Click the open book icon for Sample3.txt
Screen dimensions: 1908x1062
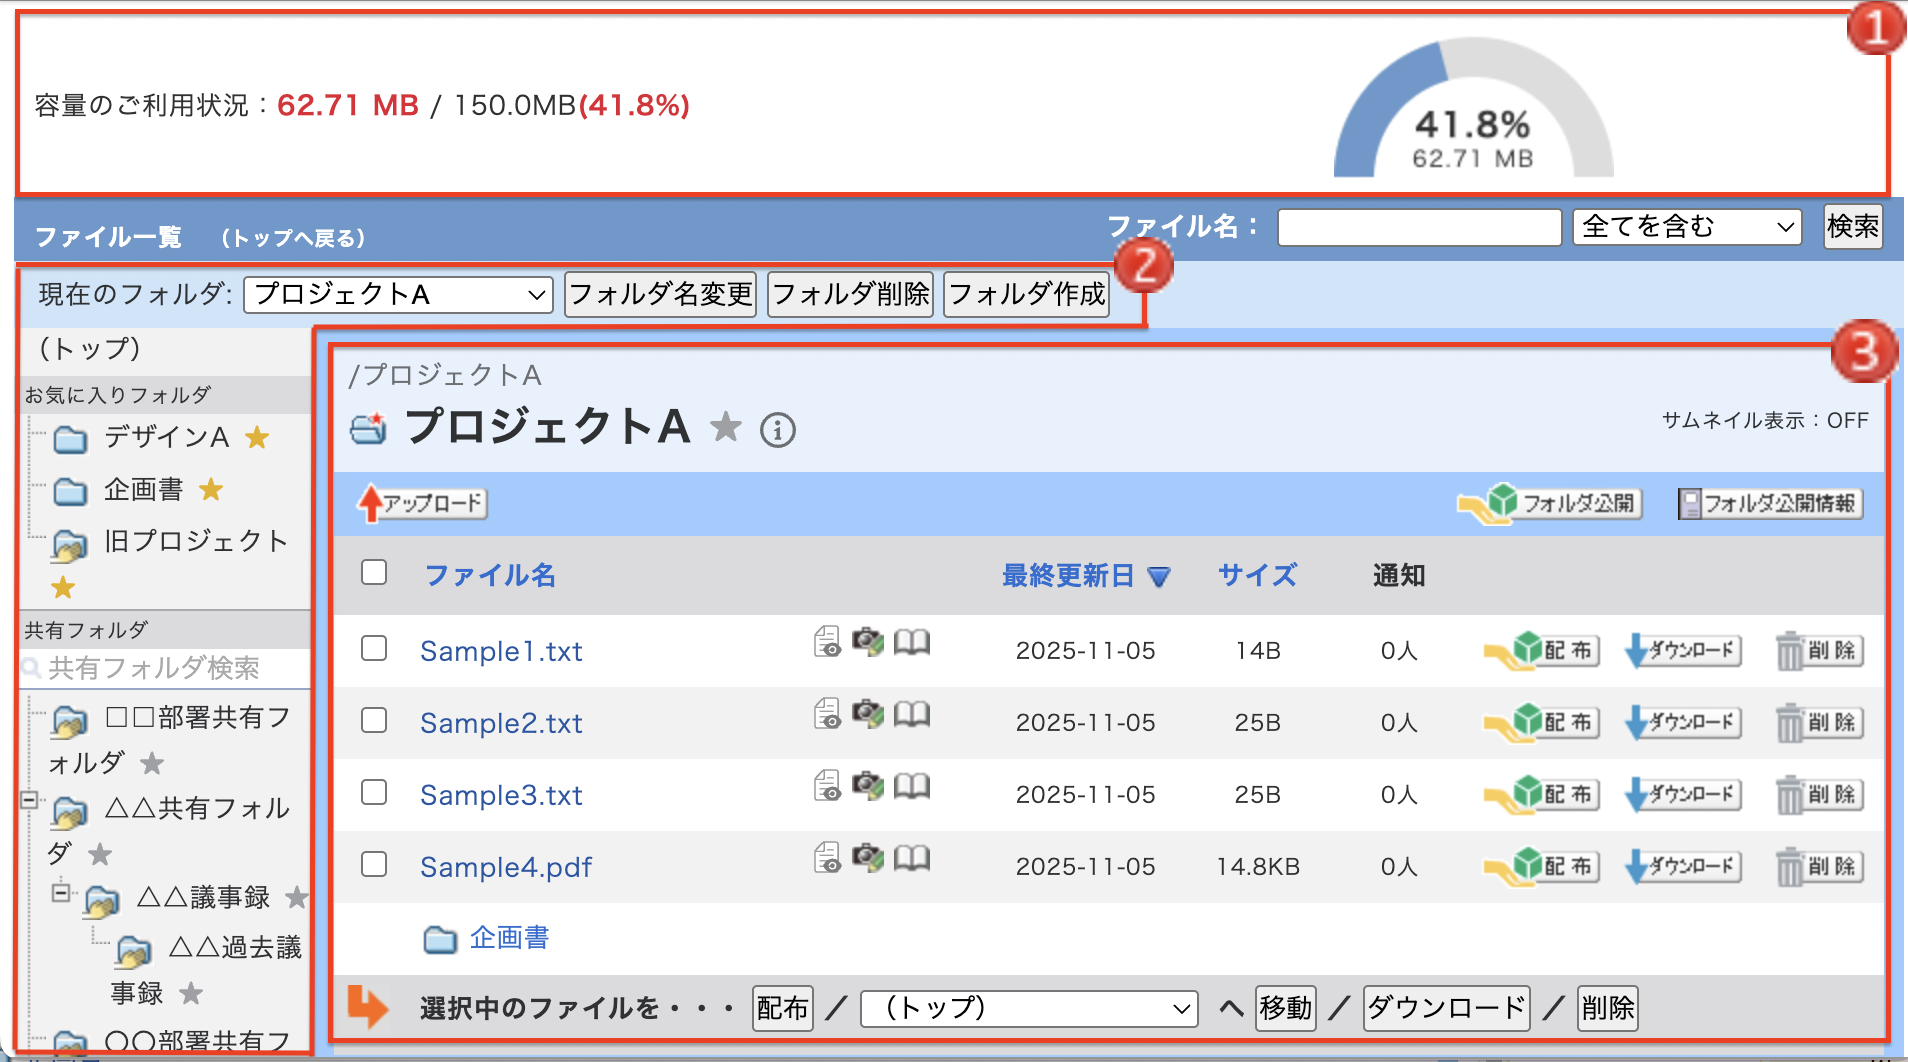pyautogui.click(x=911, y=787)
